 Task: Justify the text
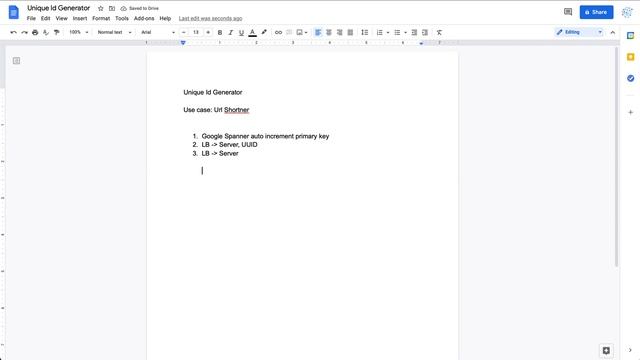click(x=350, y=32)
